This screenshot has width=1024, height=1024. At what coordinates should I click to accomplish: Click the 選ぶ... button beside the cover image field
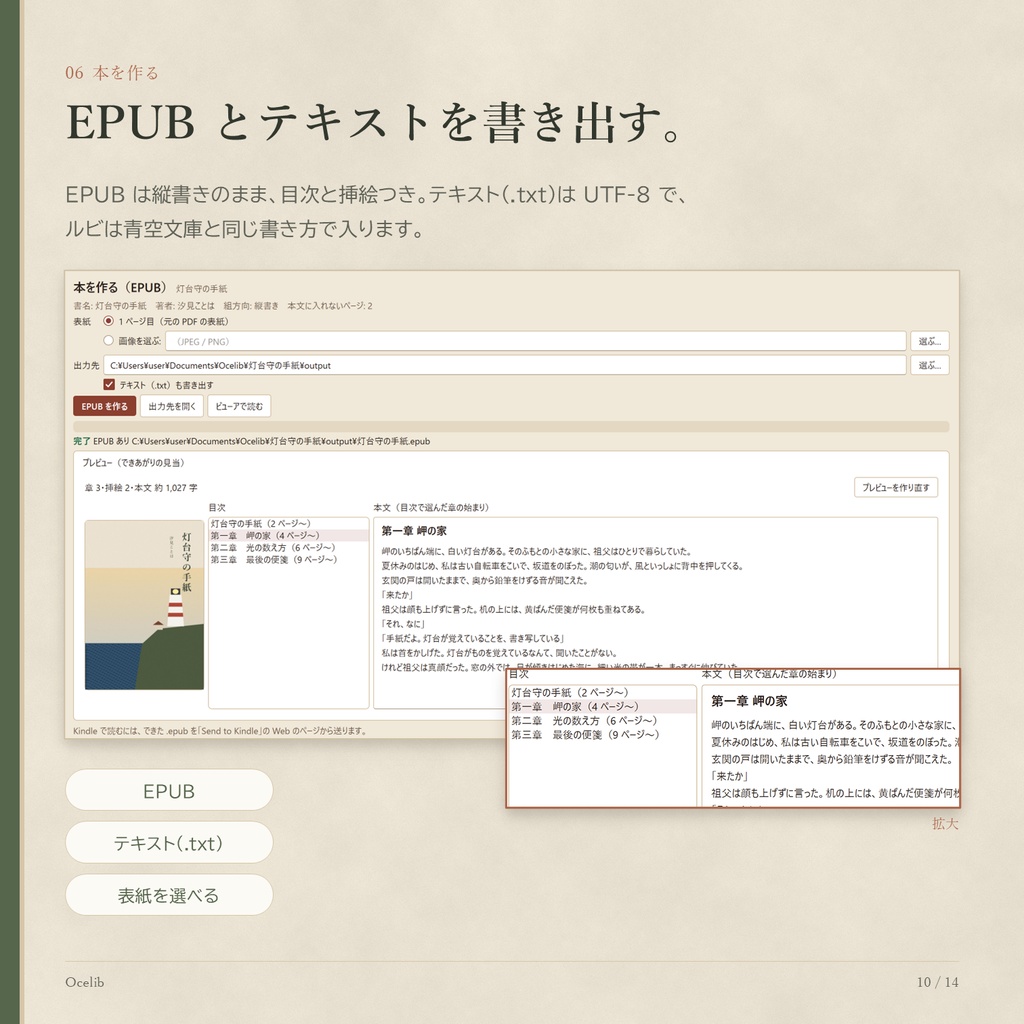929,341
